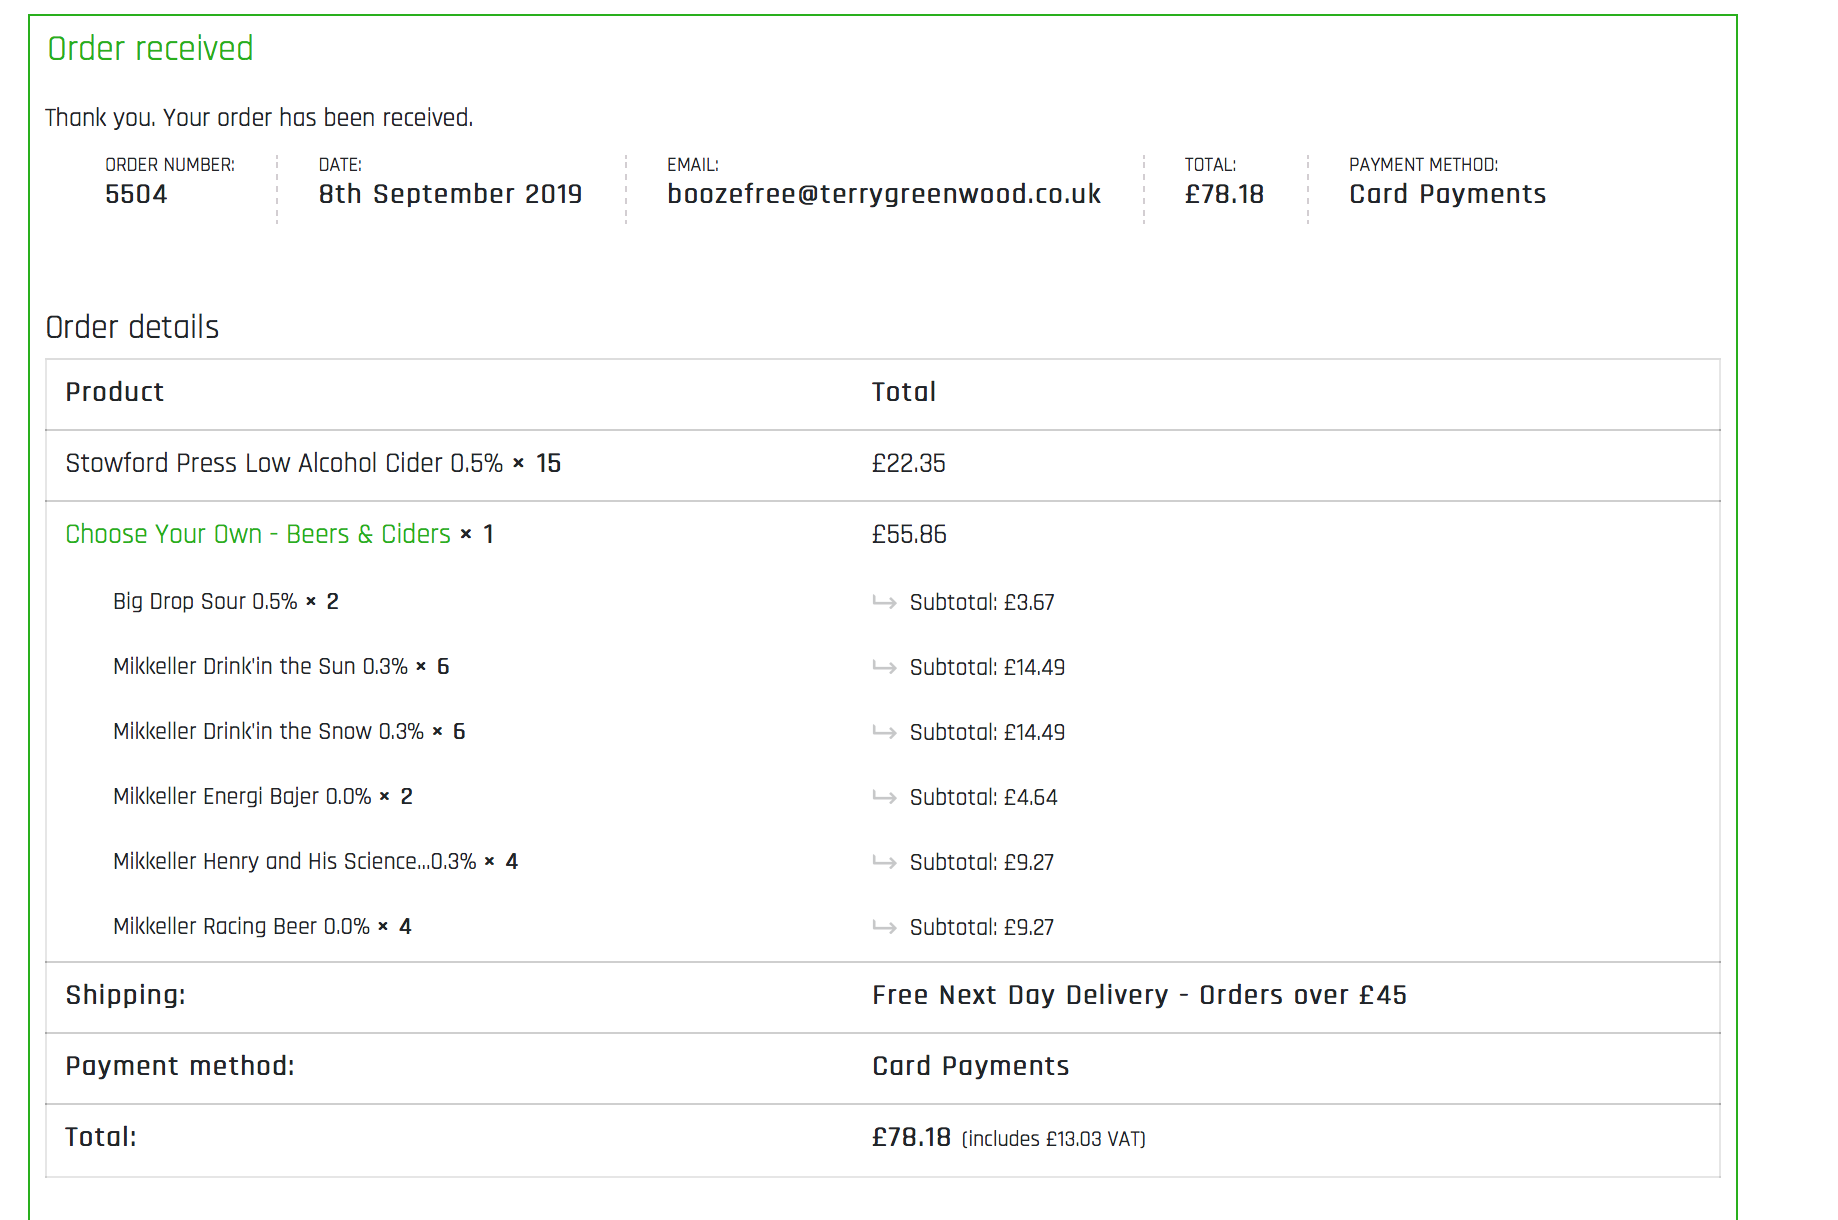Click the date 8th September 2019
Viewport: 1838px width, 1220px height.
coord(450,193)
